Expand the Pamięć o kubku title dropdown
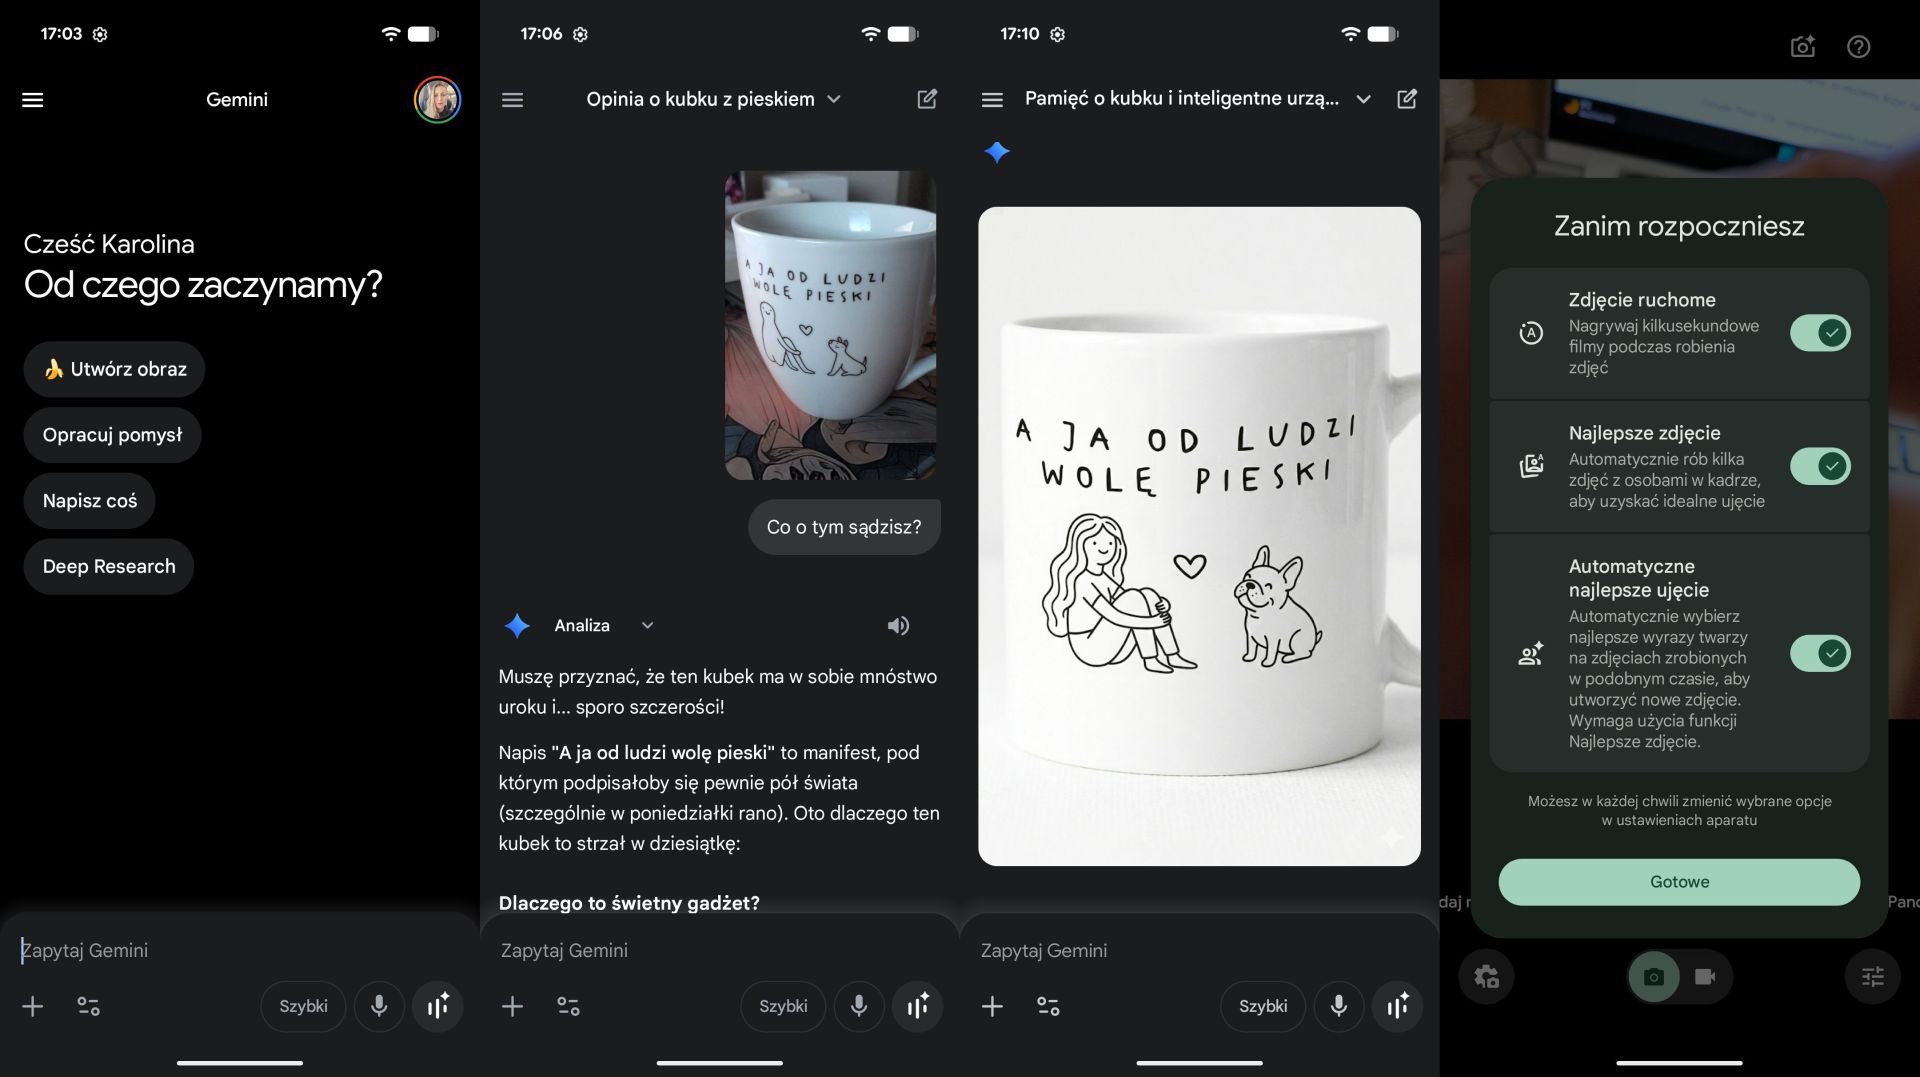Viewport: 1920px width, 1077px height. pyautogui.click(x=1362, y=99)
